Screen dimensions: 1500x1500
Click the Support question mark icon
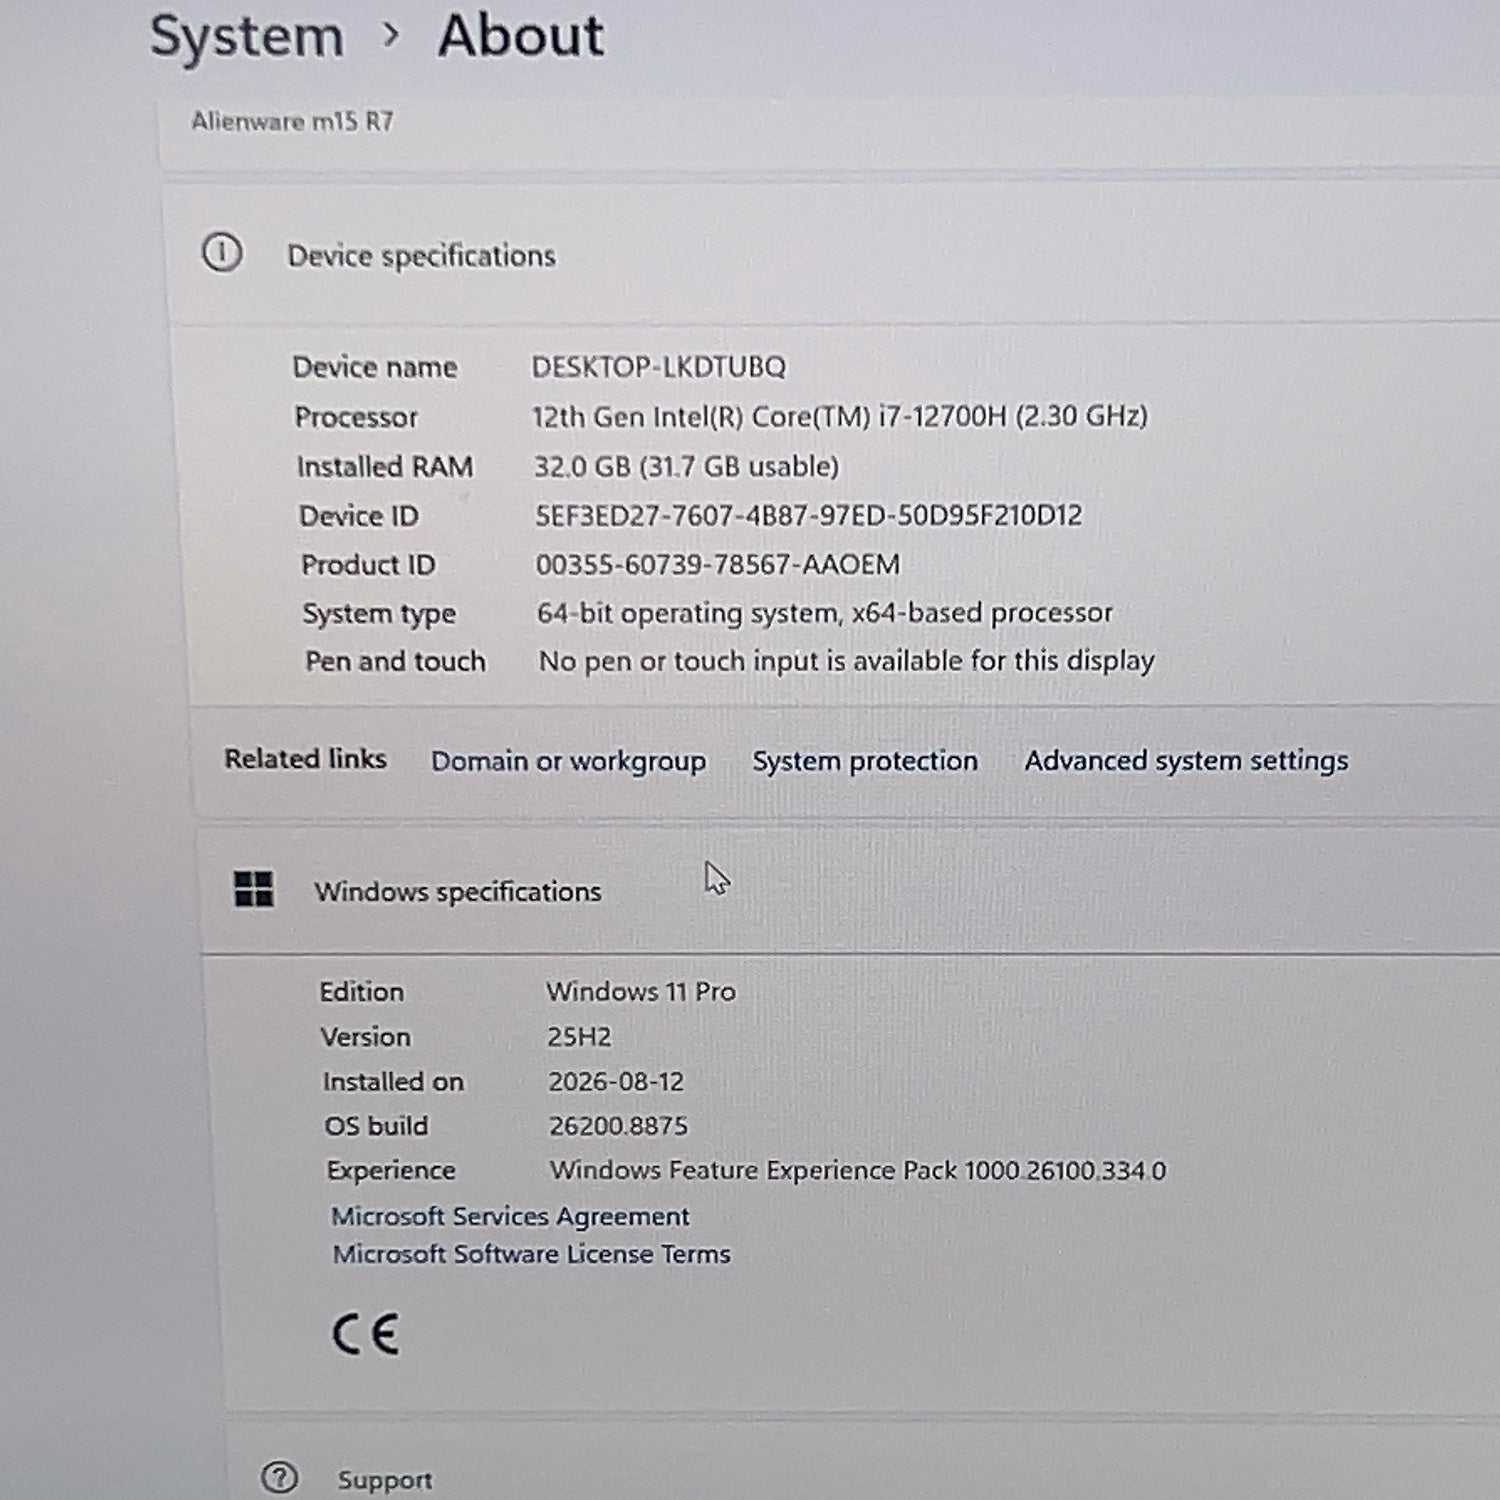coord(279,1477)
